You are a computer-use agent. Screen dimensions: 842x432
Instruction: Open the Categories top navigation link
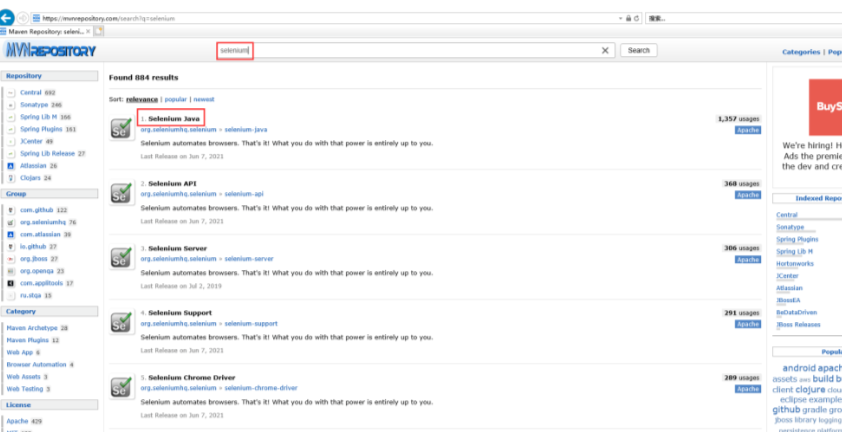pos(801,52)
